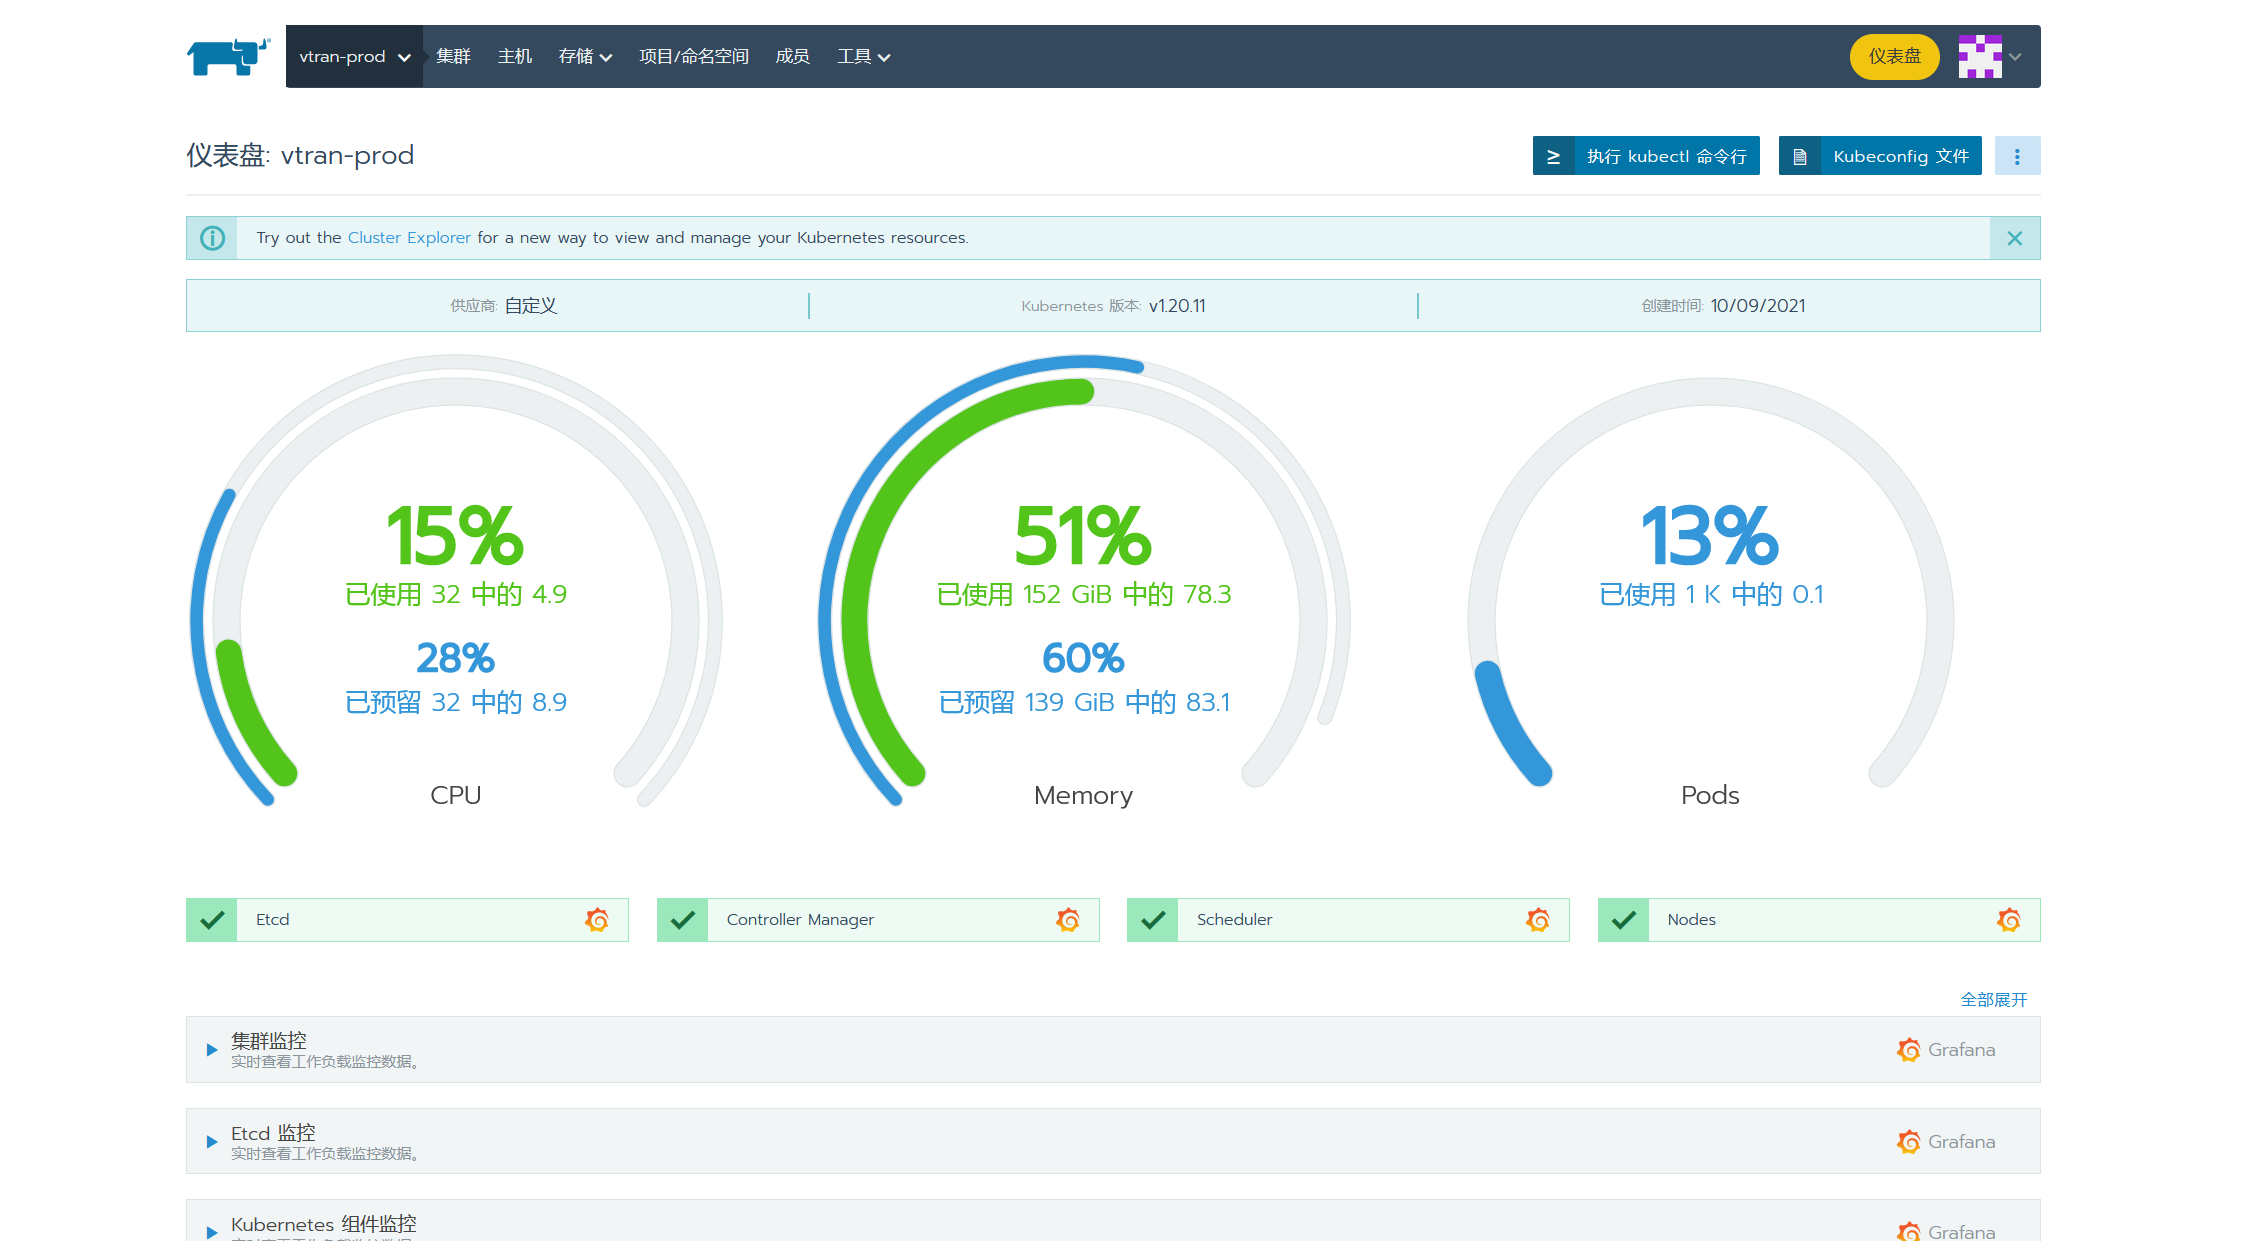Open the vtran-prod cluster dropdown
The width and height of the screenshot is (2265, 1241).
point(354,57)
